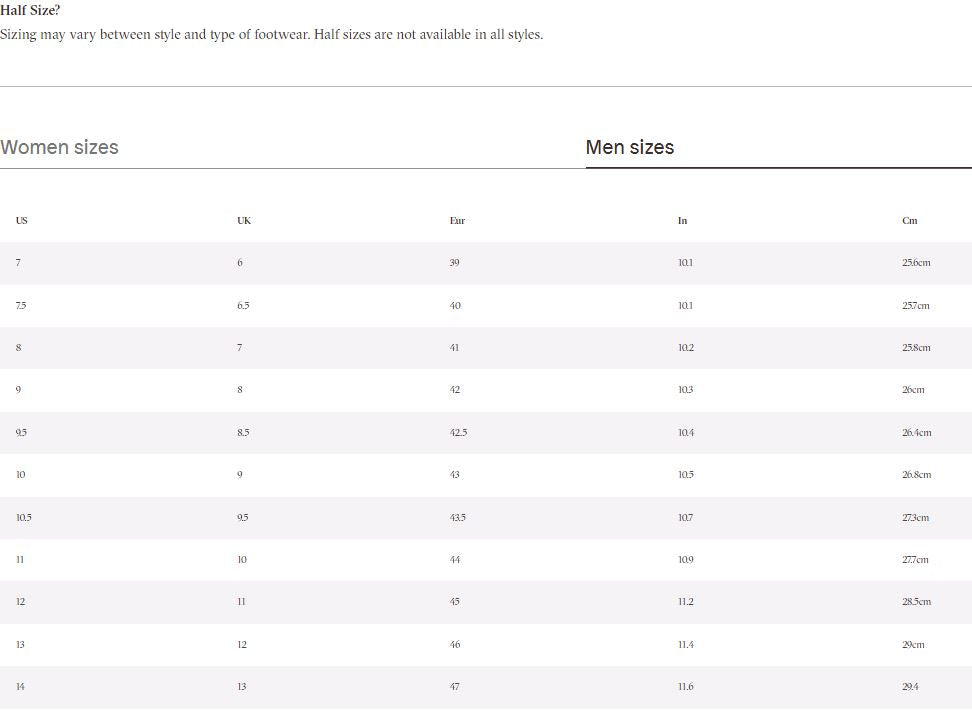Select the UK size 6.5 cell
The width and height of the screenshot is (972, 711).
[243, 305]
